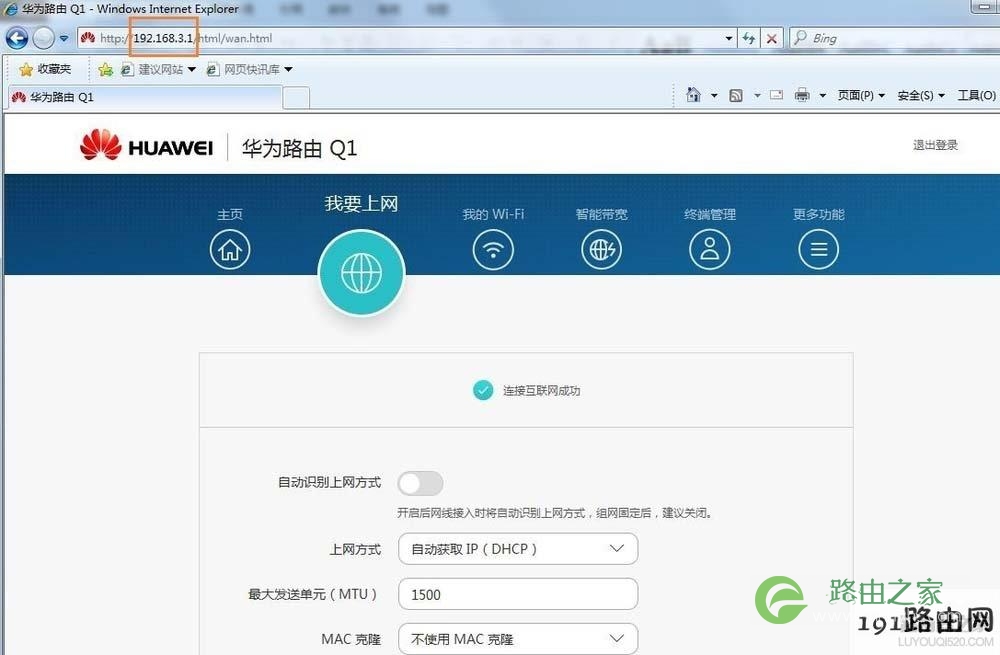Click the address bar URL field
Image resolution: width=1000 pixels, height=655 pixels.
pos(407,38)
